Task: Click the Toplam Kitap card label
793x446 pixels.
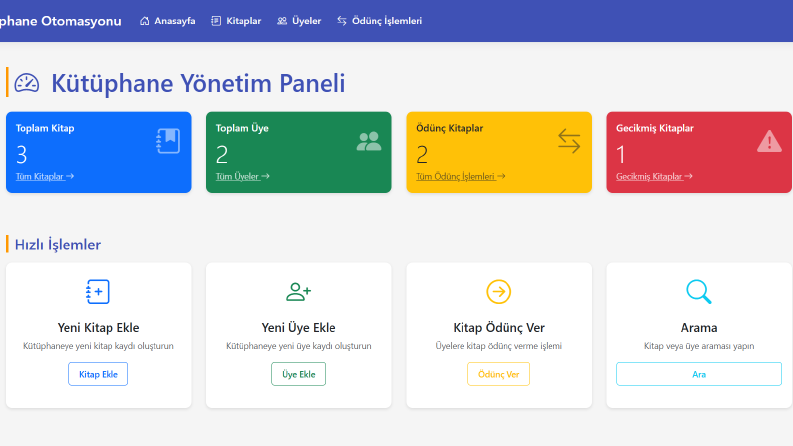Action: tap(45, 128)
